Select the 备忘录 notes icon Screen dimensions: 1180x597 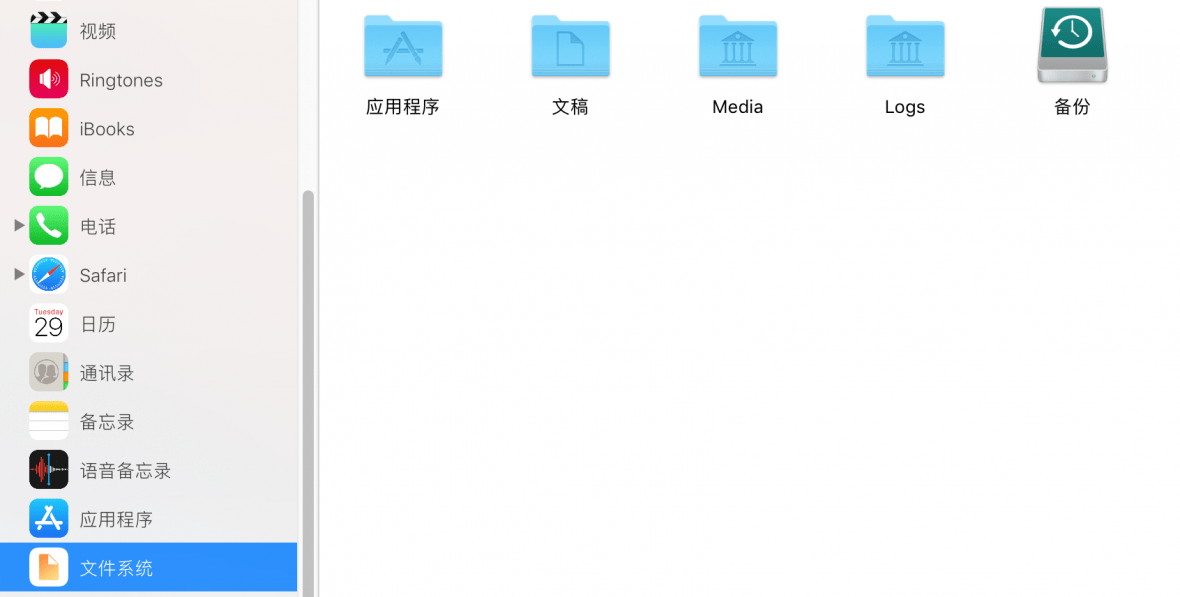[49, 421]
